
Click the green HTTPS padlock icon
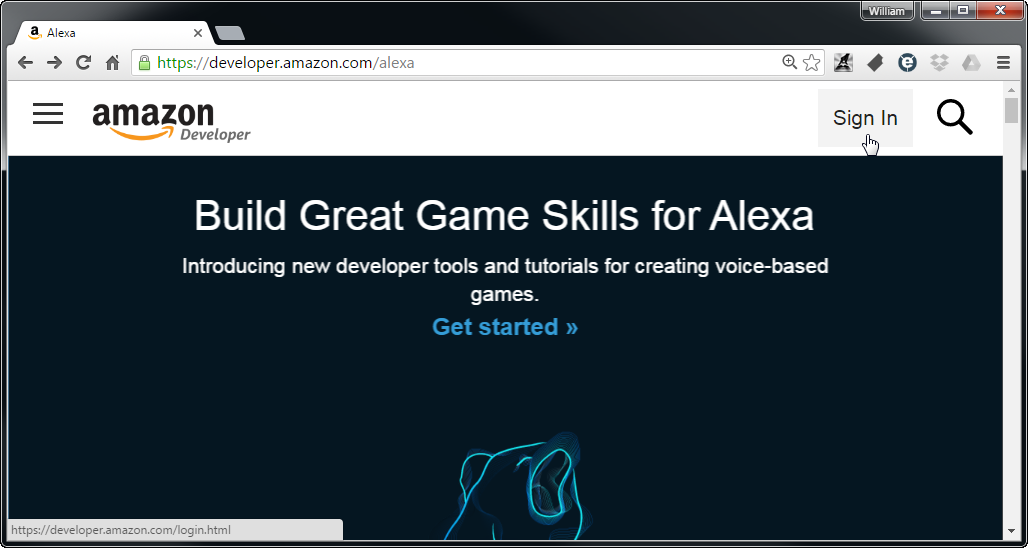point(144,63)
